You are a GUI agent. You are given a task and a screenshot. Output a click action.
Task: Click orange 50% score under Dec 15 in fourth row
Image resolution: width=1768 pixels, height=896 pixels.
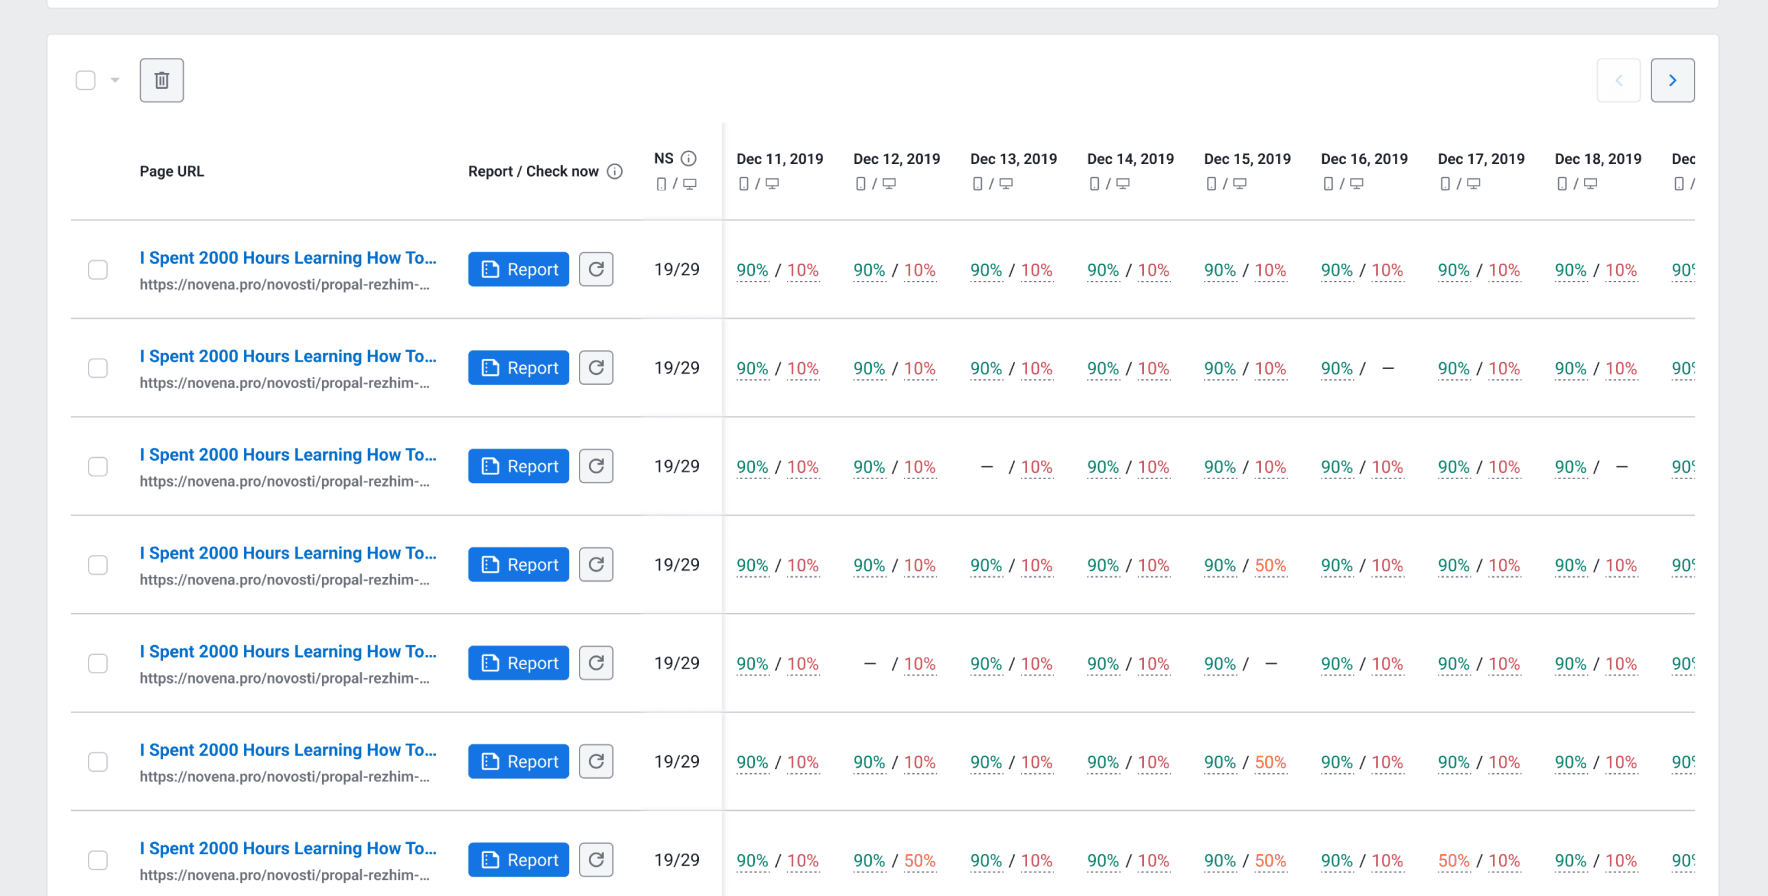tap(1270, 565)
